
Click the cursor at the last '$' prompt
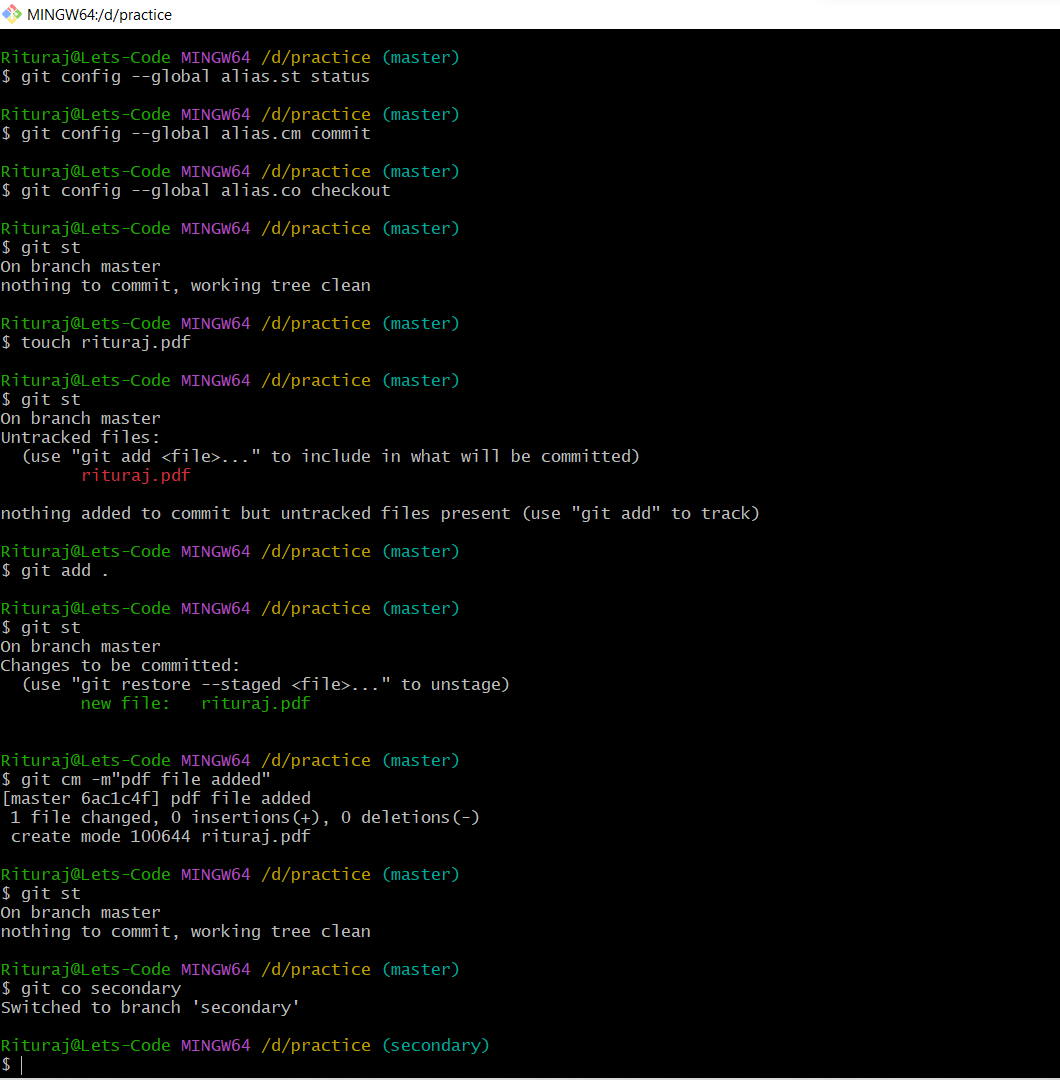[22, 1065]
